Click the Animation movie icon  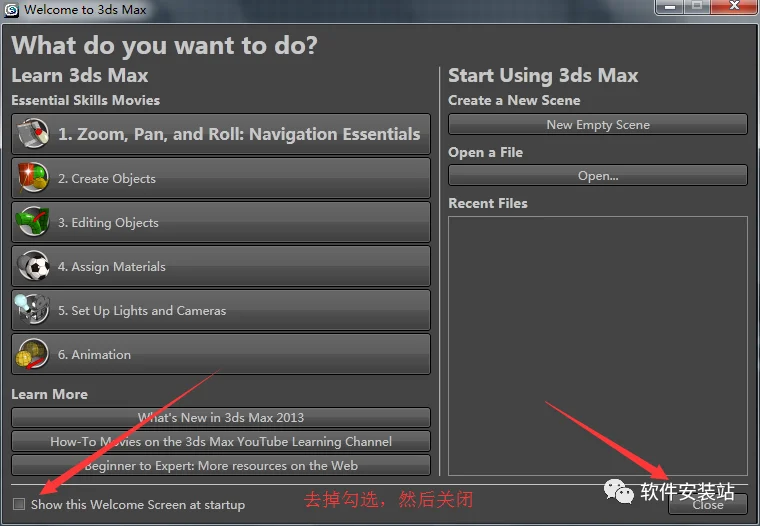point(32,354)
